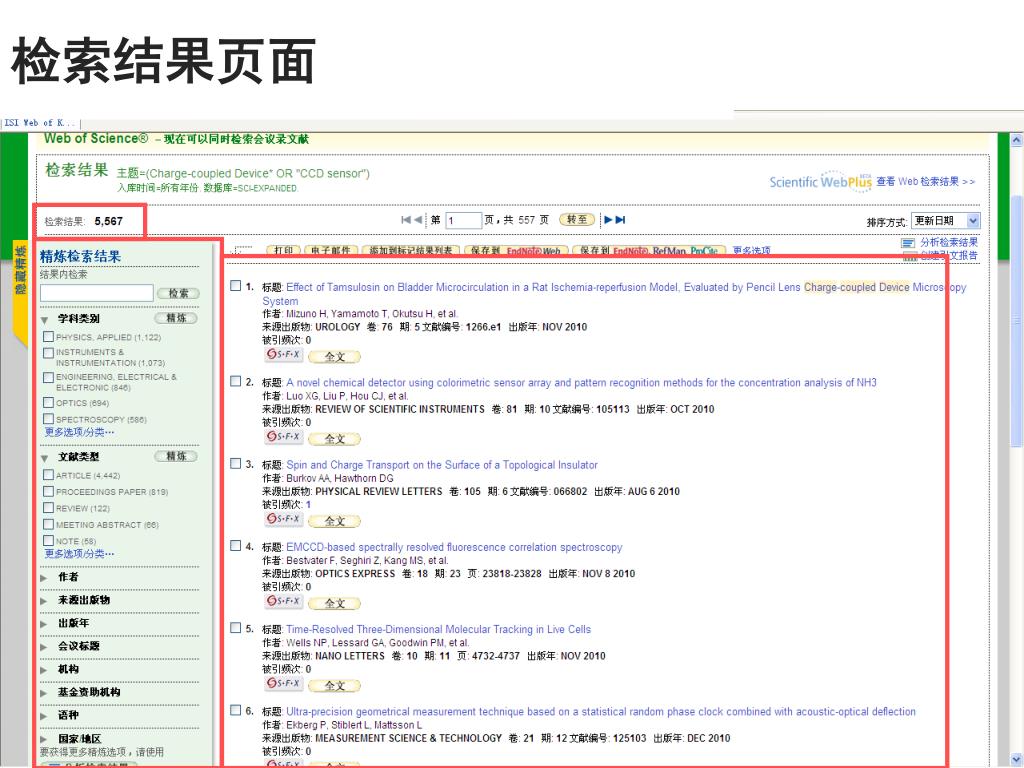Open the 分析检索结果 link
Image resolution: width=1024 pixels, height=768 pixels.
click(949, 242)
